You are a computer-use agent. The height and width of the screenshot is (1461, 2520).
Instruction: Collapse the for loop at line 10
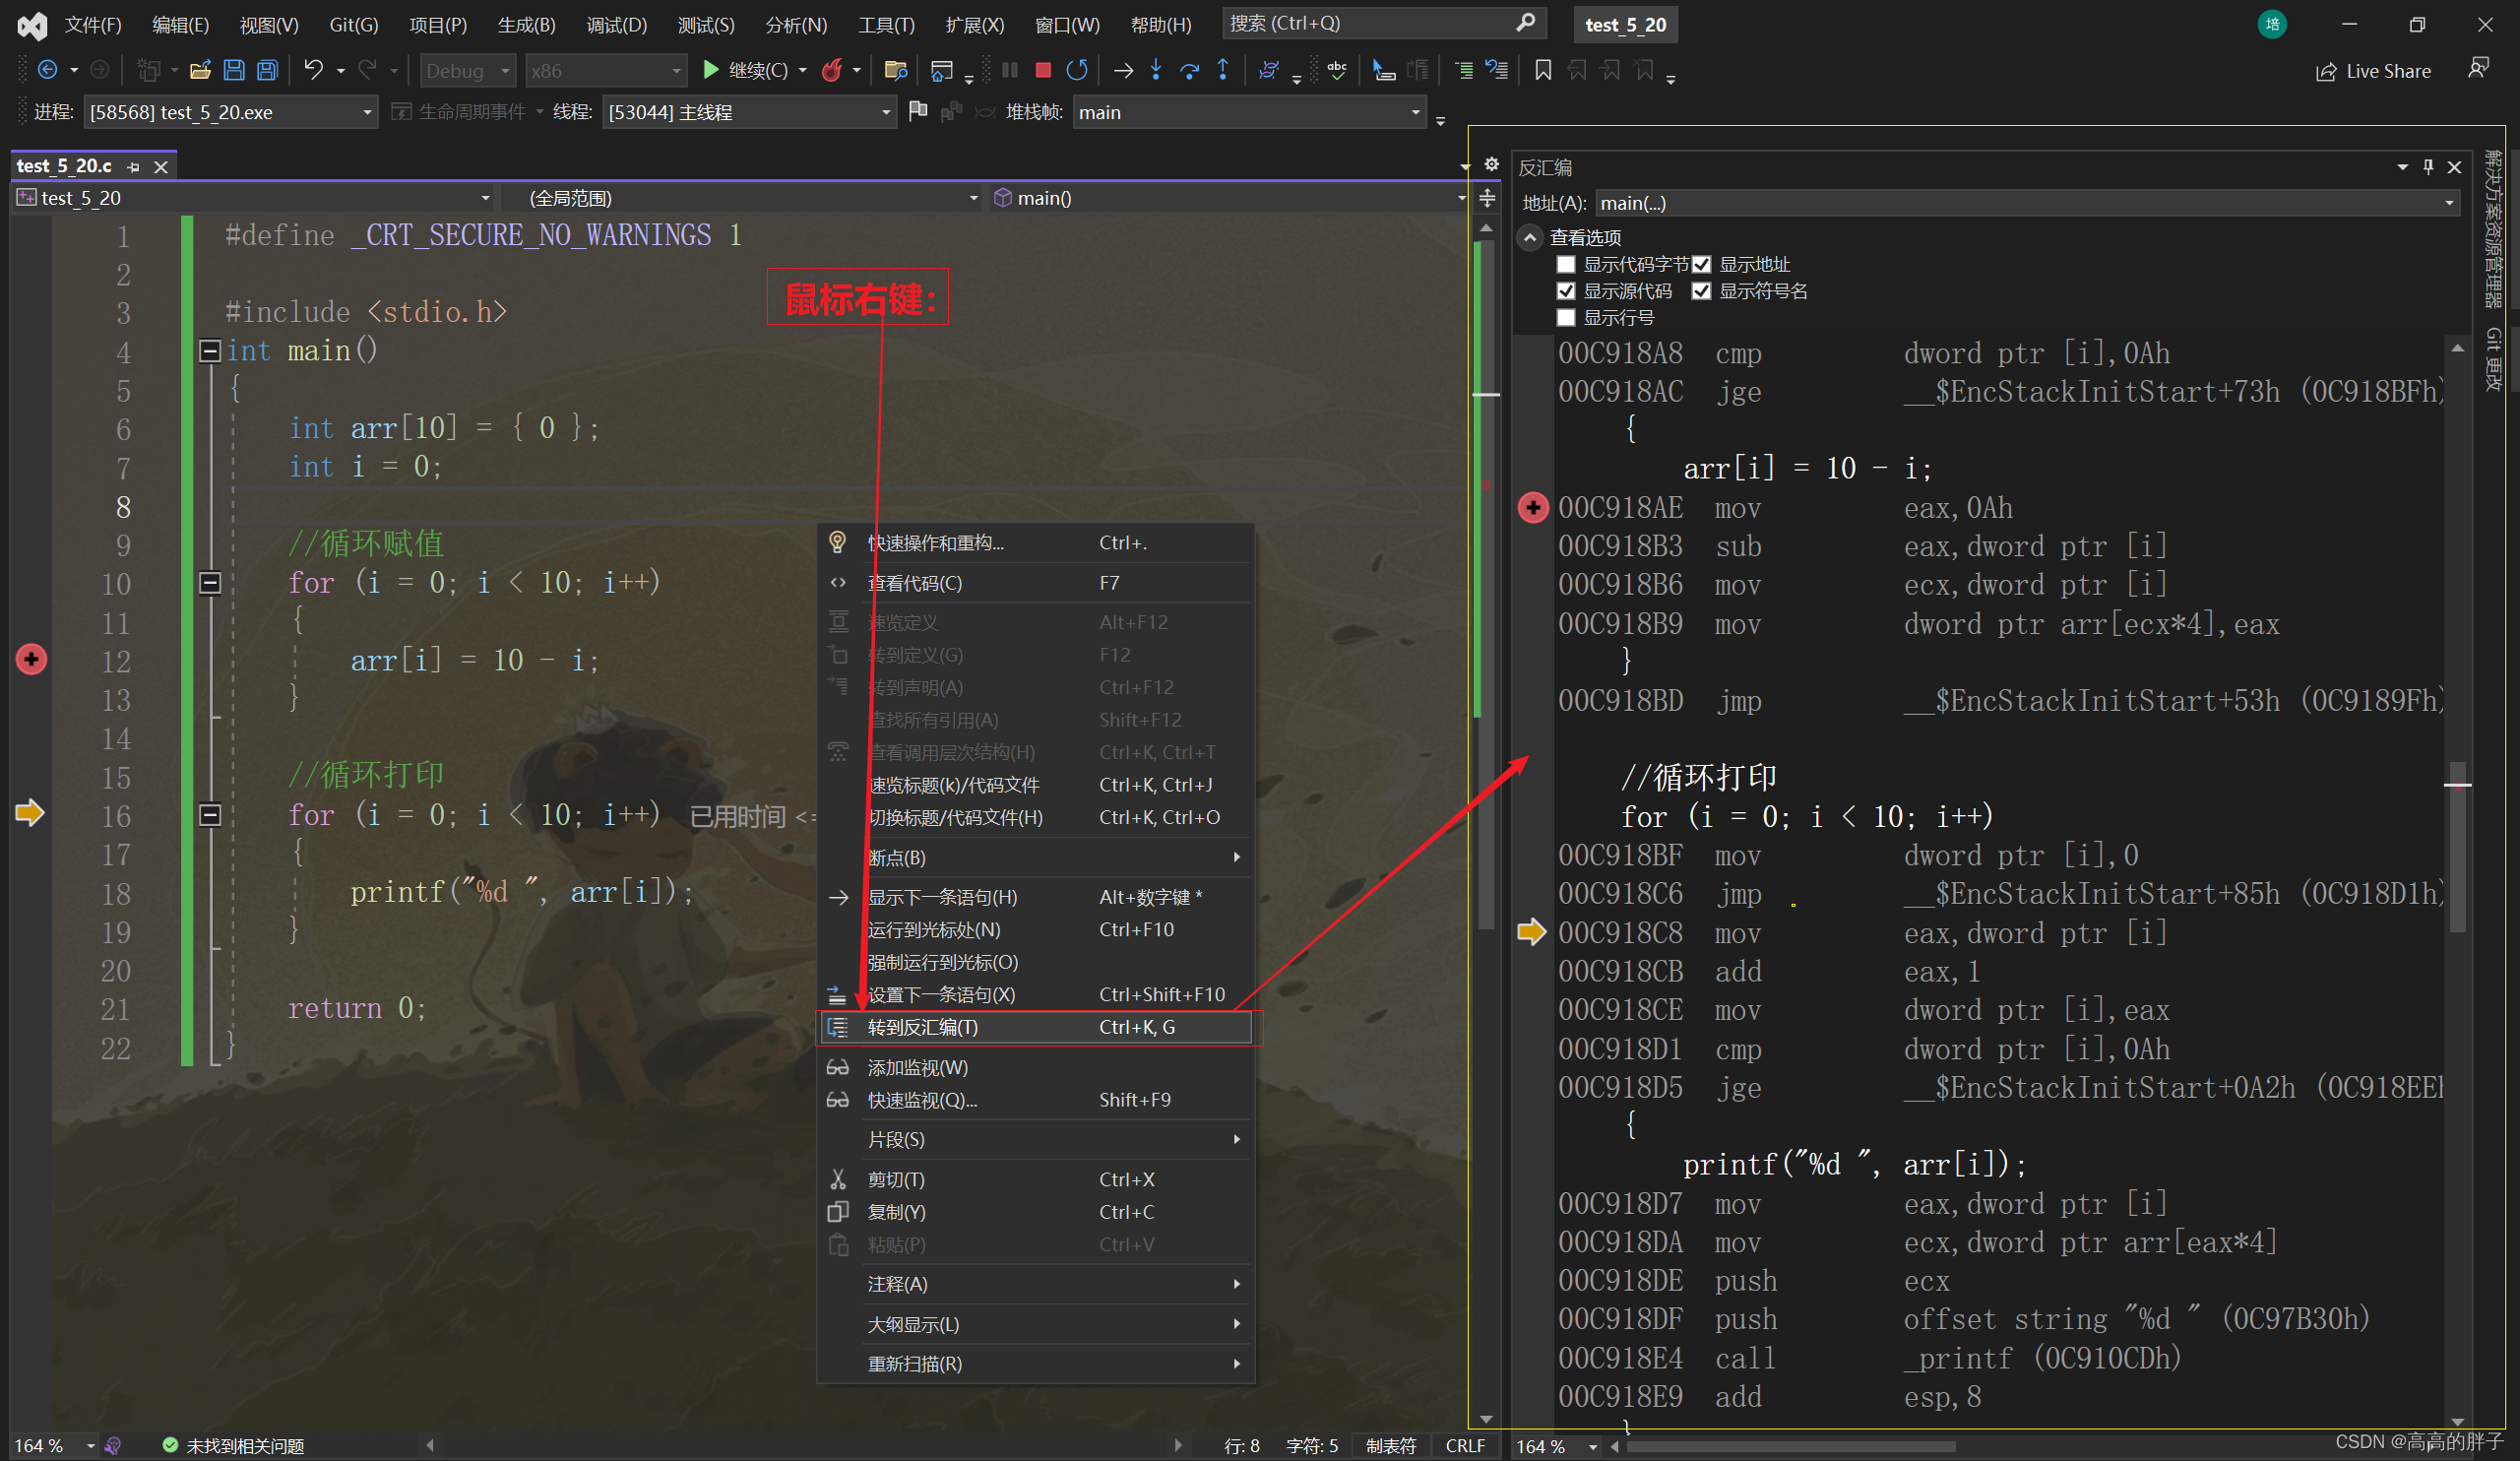[x=210, y=583]
